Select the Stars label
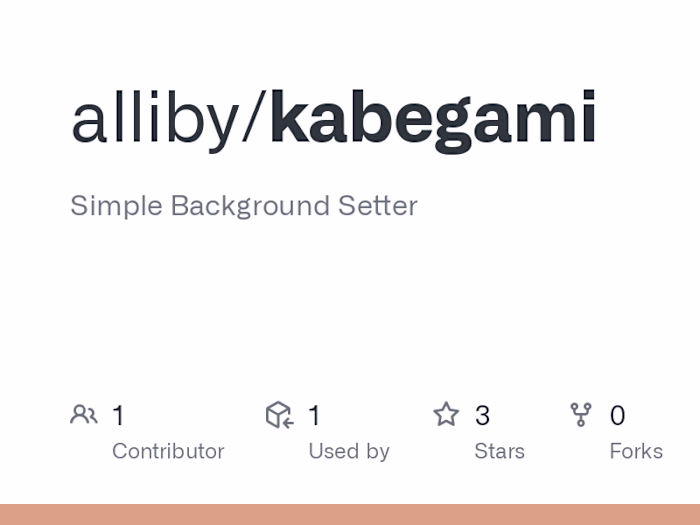 pos(499,451)
